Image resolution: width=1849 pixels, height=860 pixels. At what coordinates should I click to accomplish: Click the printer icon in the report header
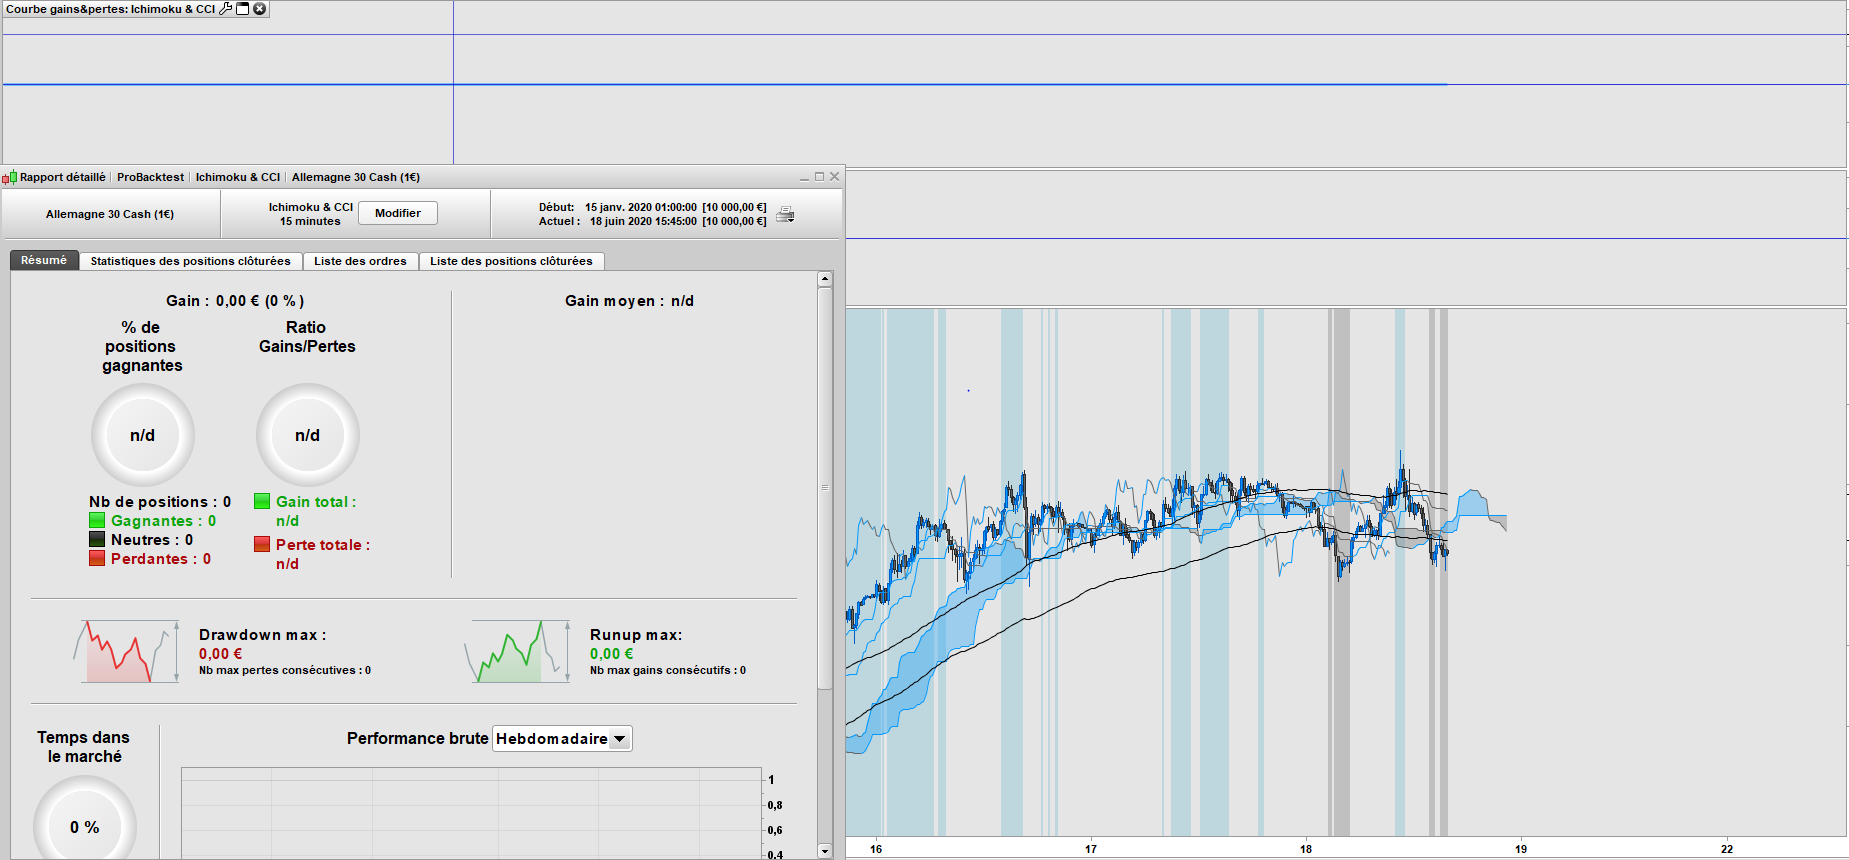[x=786, y=214]
